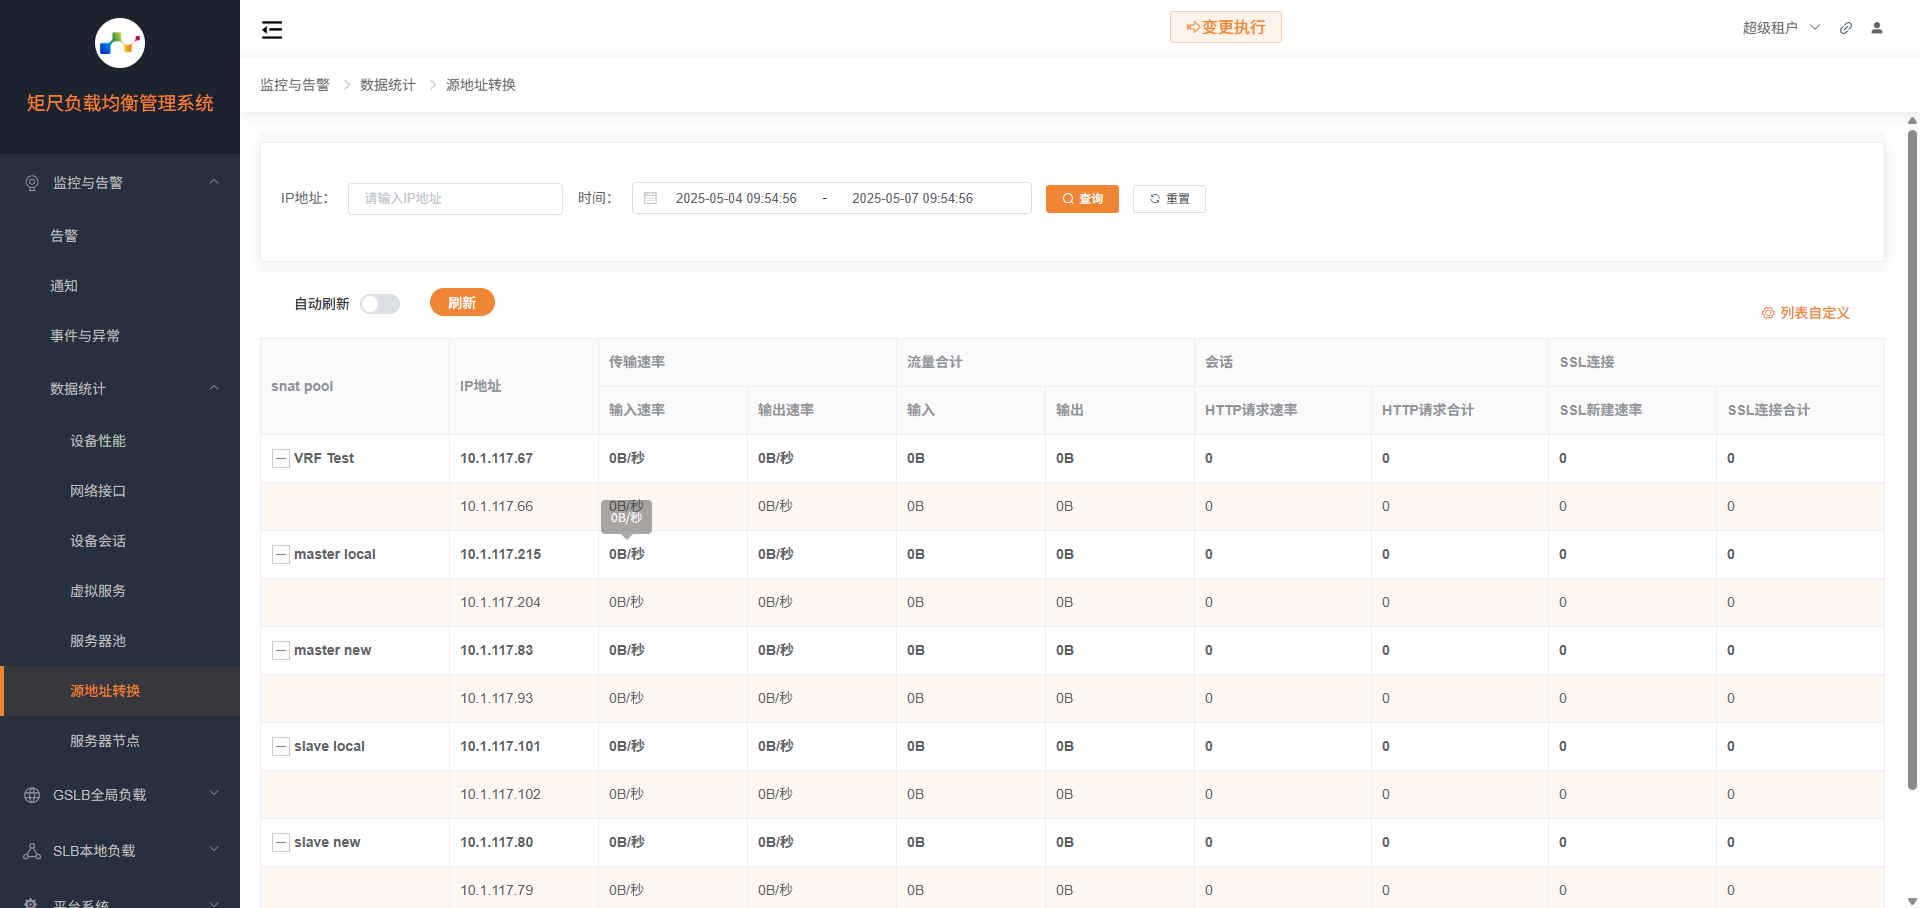This screenshot has height=908, width=1920.
Task: Focus the IP地址 input field
Action: pyautogui.click(x=455, y=199)
